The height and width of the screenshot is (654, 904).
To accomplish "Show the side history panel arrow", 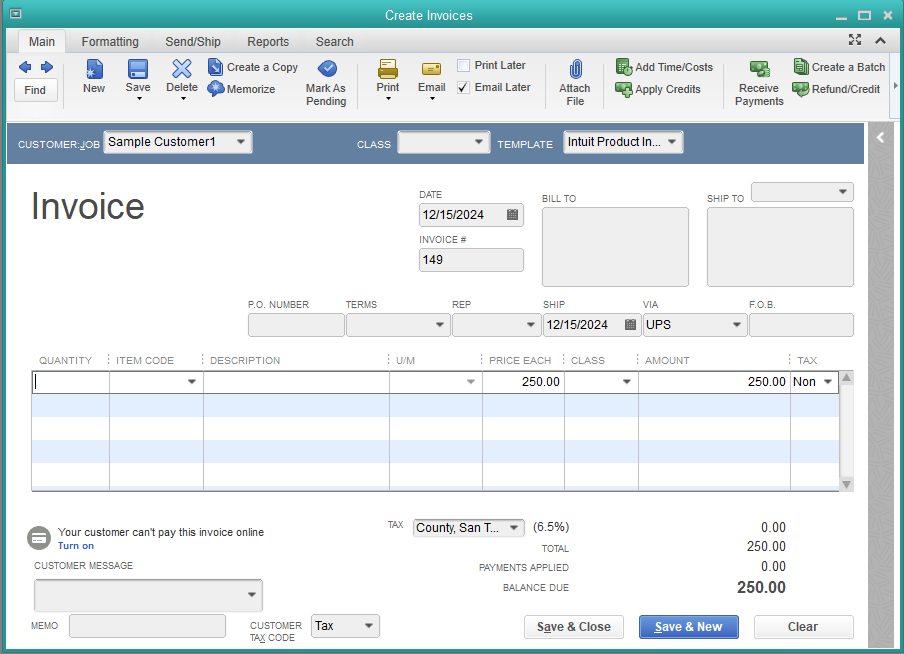I will 880,137.
